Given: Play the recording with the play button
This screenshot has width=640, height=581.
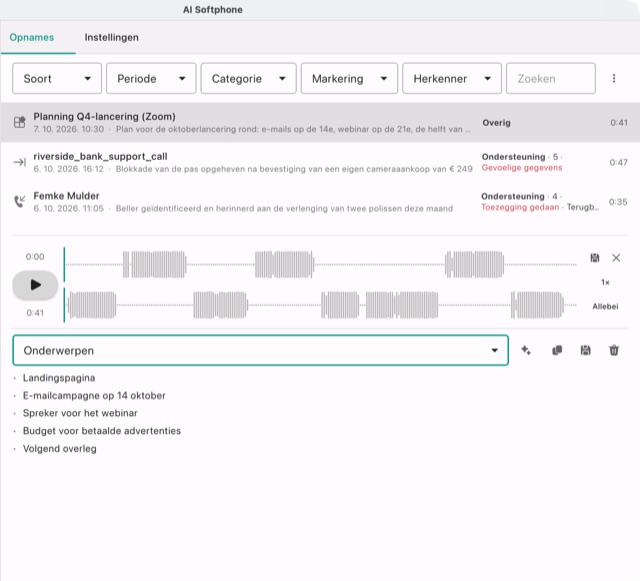Looking at the screenshot, I should 35,285.
